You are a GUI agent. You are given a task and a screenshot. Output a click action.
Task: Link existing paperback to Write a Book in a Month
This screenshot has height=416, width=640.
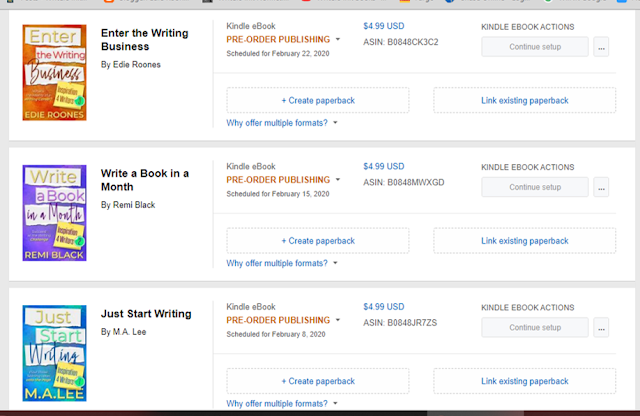[524, 240]
